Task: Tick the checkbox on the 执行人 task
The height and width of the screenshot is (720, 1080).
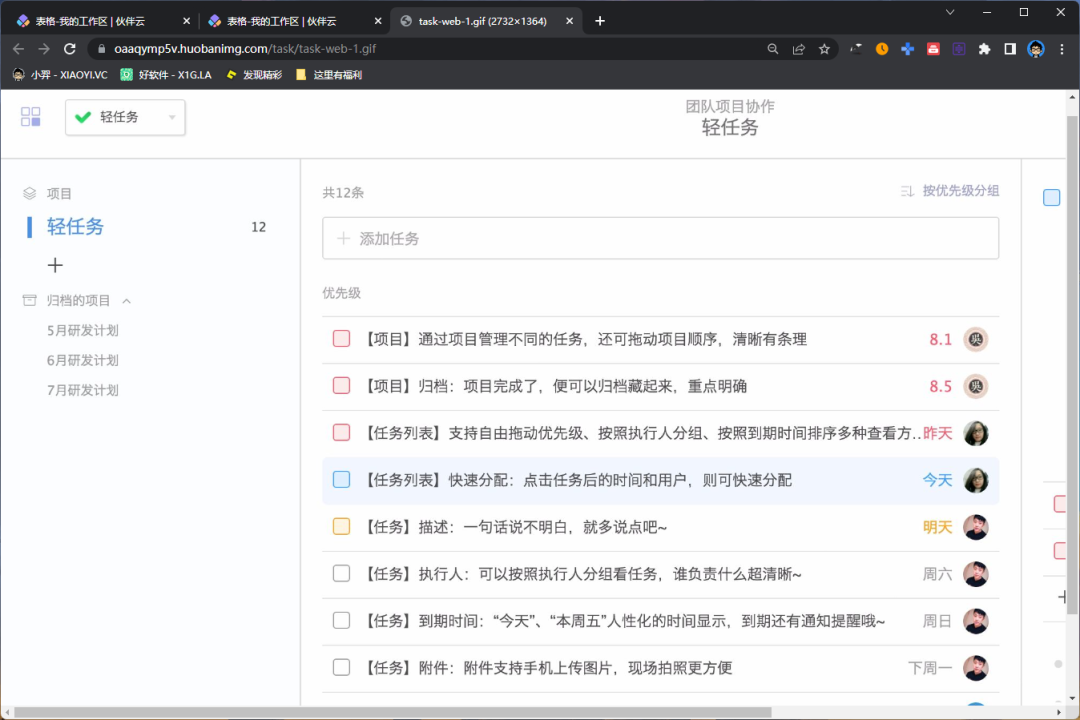Action: (x=341, y=574)
